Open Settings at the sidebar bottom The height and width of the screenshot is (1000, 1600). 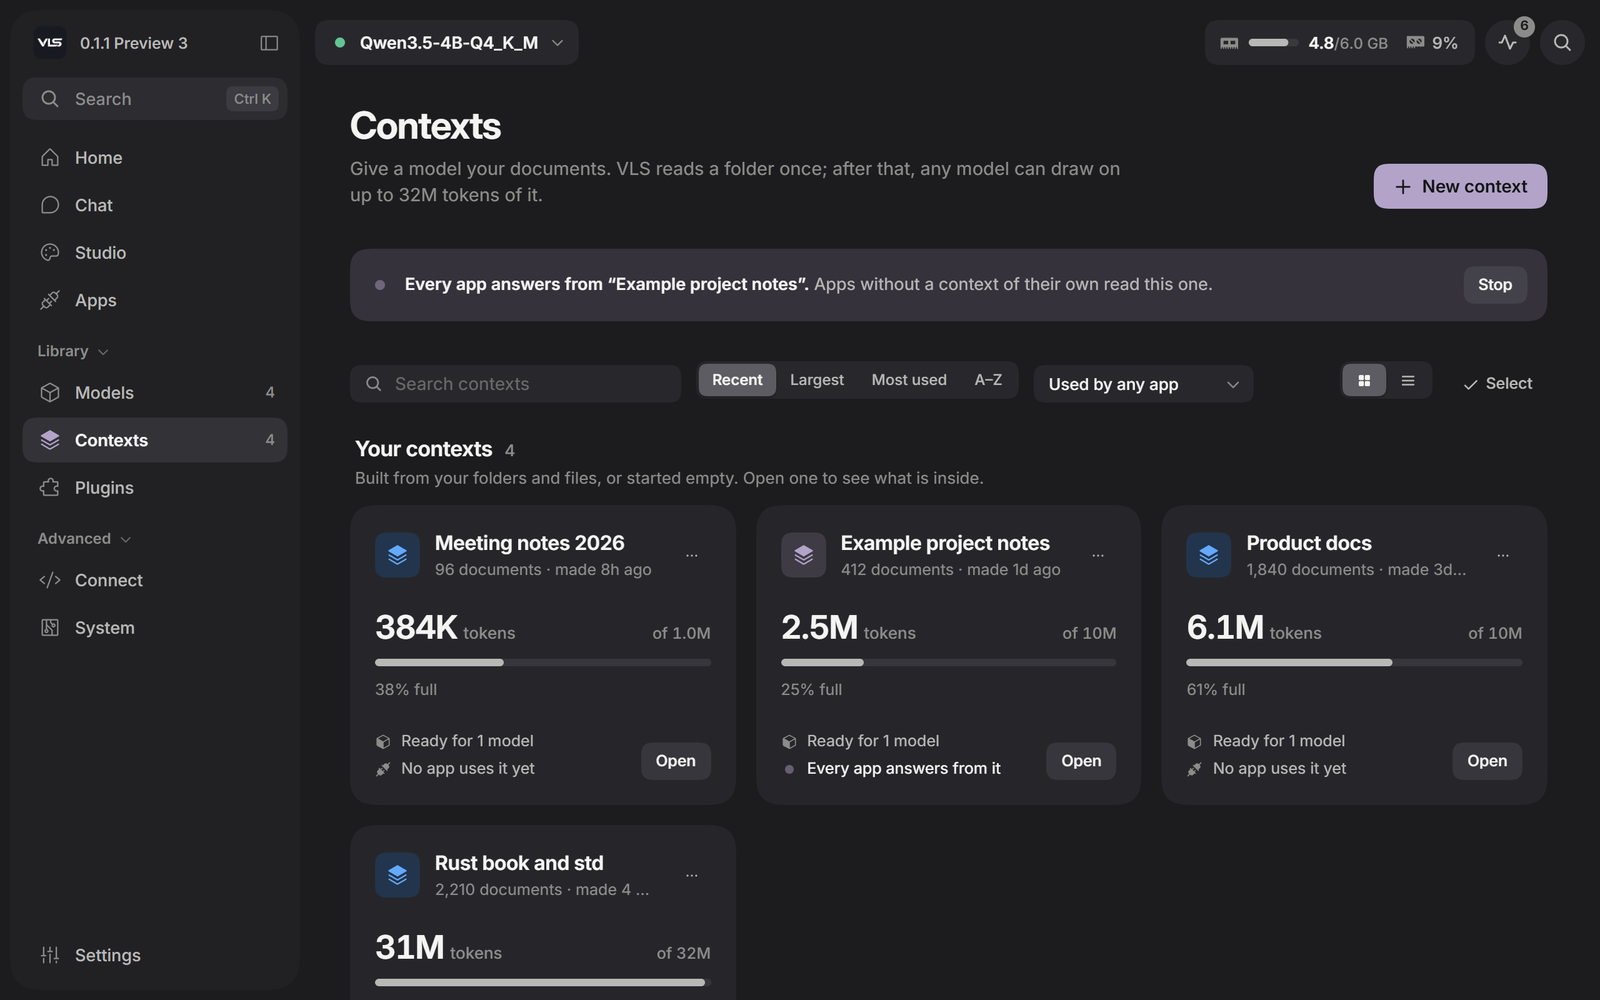tap(155, 955)
